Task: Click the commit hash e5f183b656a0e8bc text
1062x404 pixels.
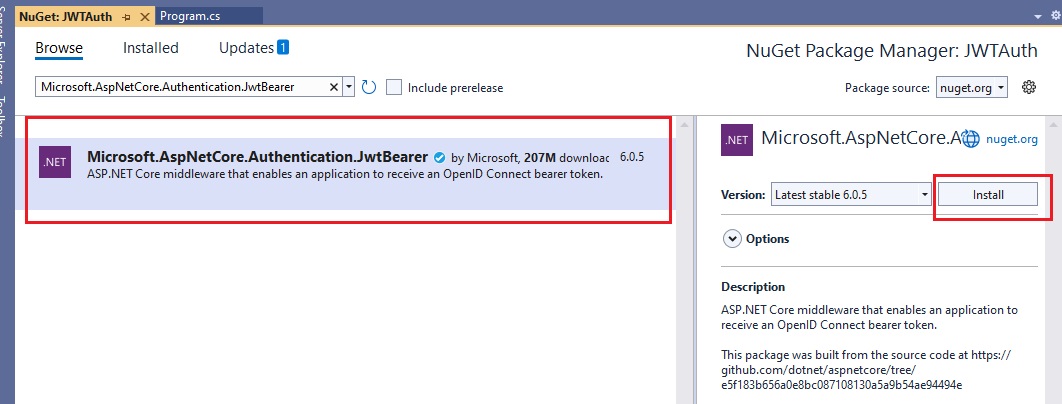Action: (x=842, y=385)
